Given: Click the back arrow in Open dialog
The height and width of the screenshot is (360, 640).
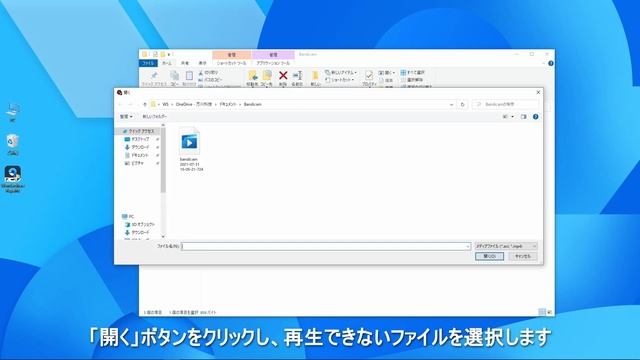Looking at the screenshot, I should click(x=120, y=104).
